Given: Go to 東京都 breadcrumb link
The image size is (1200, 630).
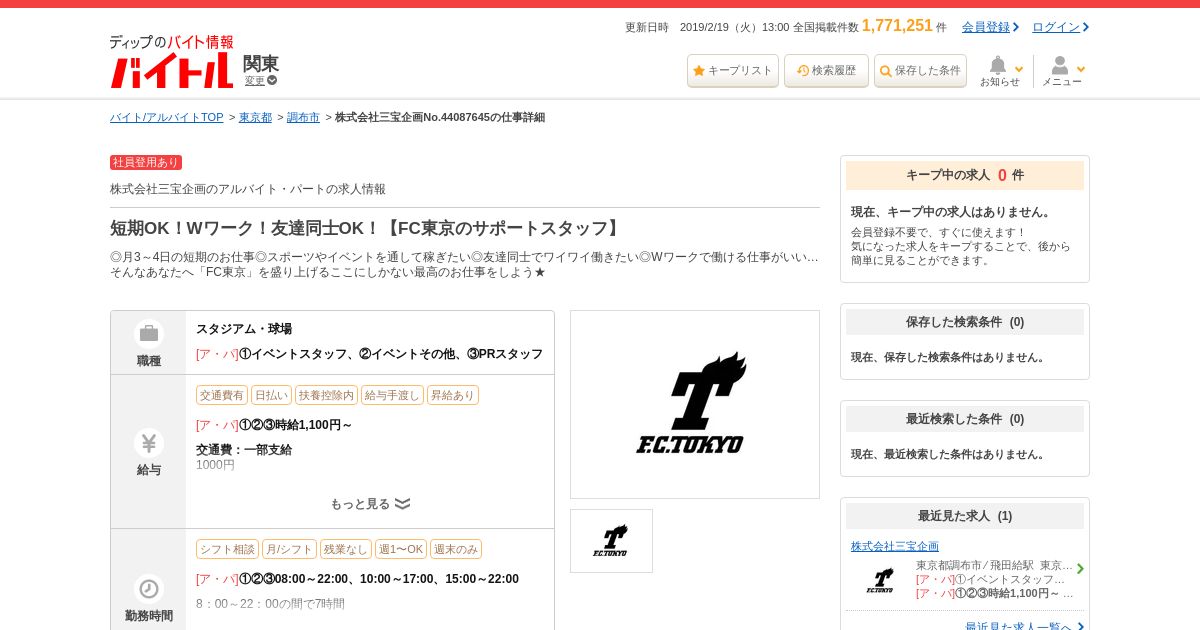Looking at the screenshot, I should pos(255,117).
